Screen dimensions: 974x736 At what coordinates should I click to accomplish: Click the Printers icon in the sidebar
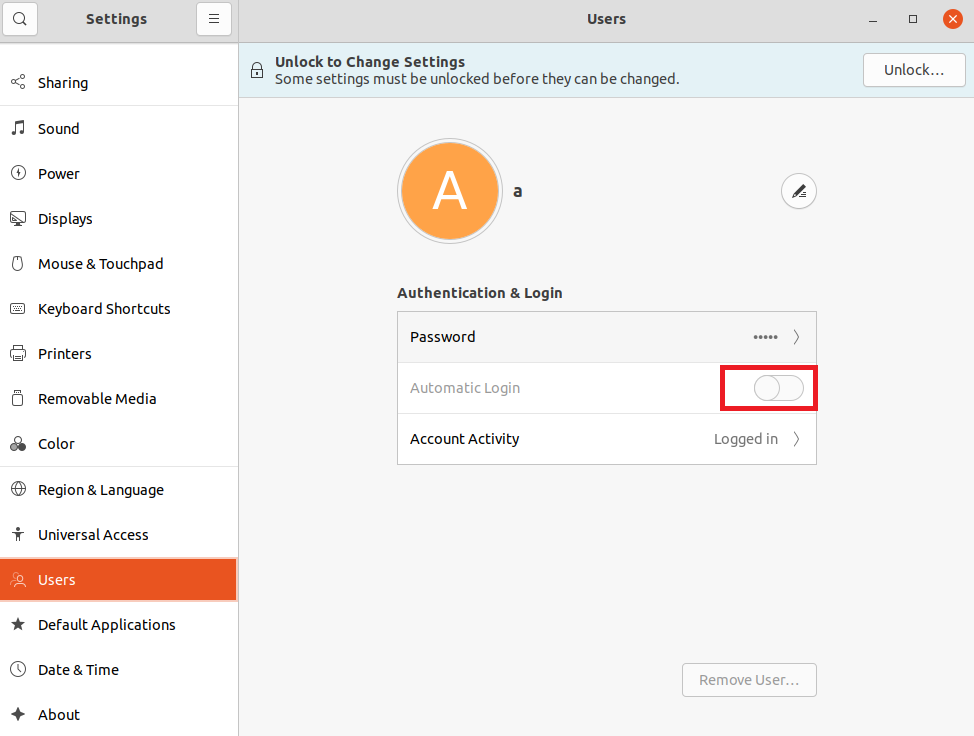tap(17, 353)
